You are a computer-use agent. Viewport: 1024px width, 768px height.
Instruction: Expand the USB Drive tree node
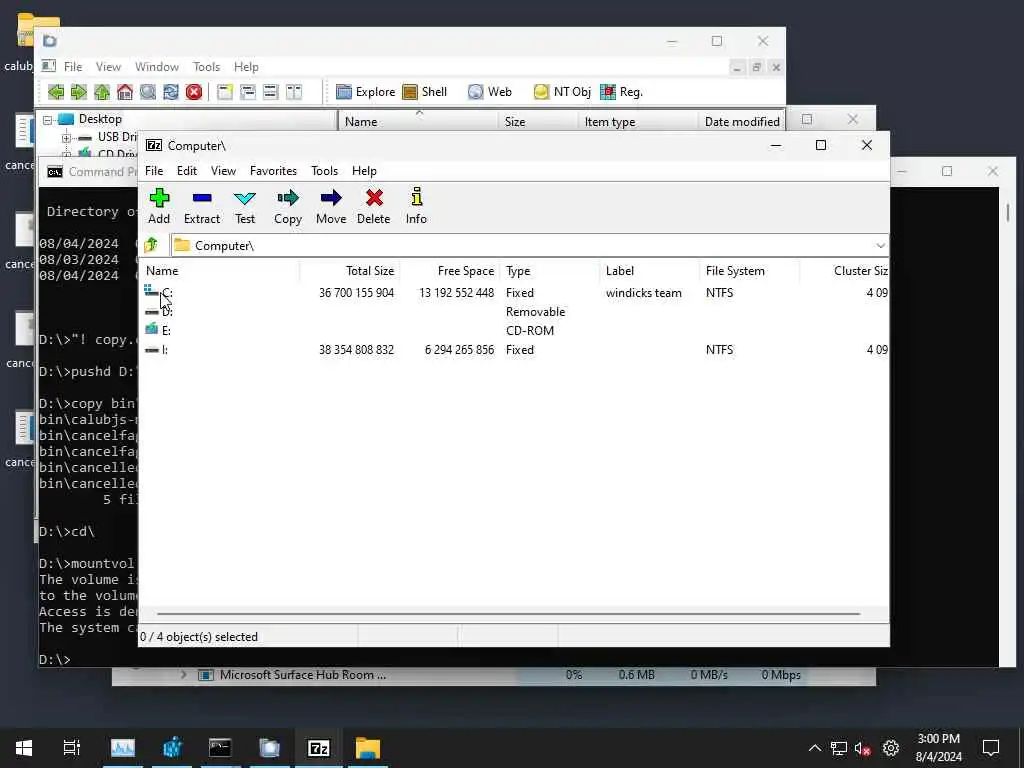[66, 138]
